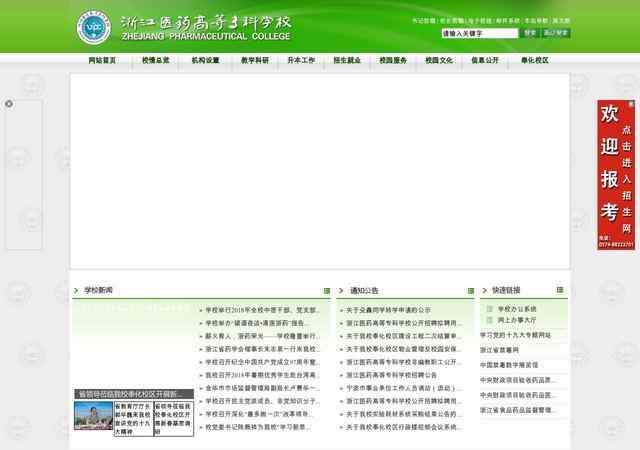640x450 pixels.
Task: Open the 校情总览 navigation item
Action: click(x=156, y=60)
